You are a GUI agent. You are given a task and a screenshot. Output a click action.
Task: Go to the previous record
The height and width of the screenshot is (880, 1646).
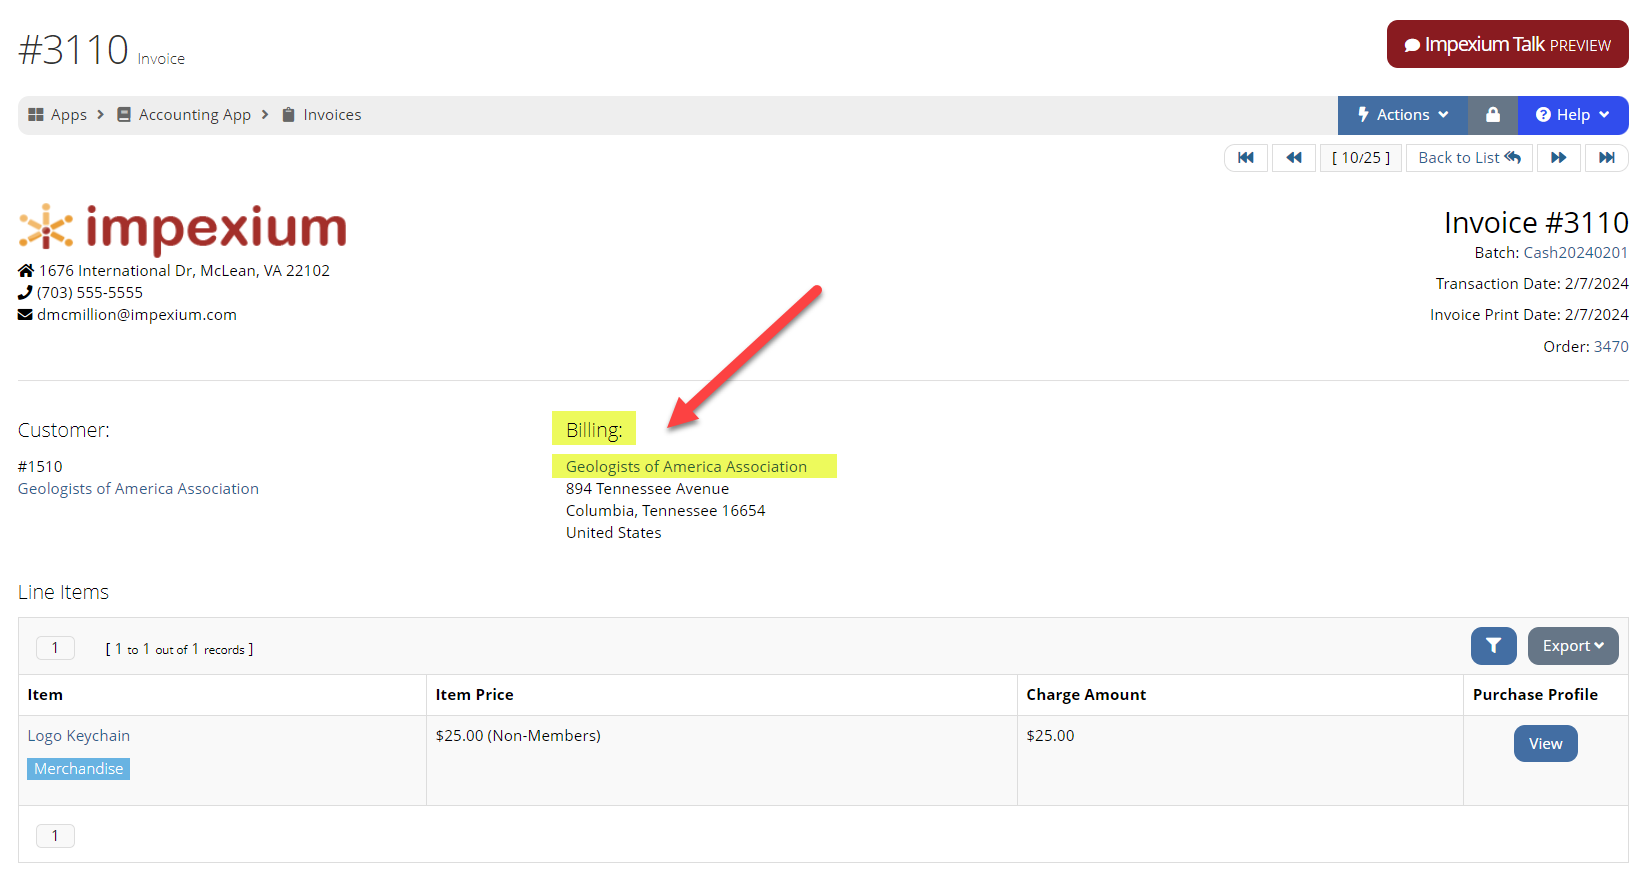point(1294,158)
